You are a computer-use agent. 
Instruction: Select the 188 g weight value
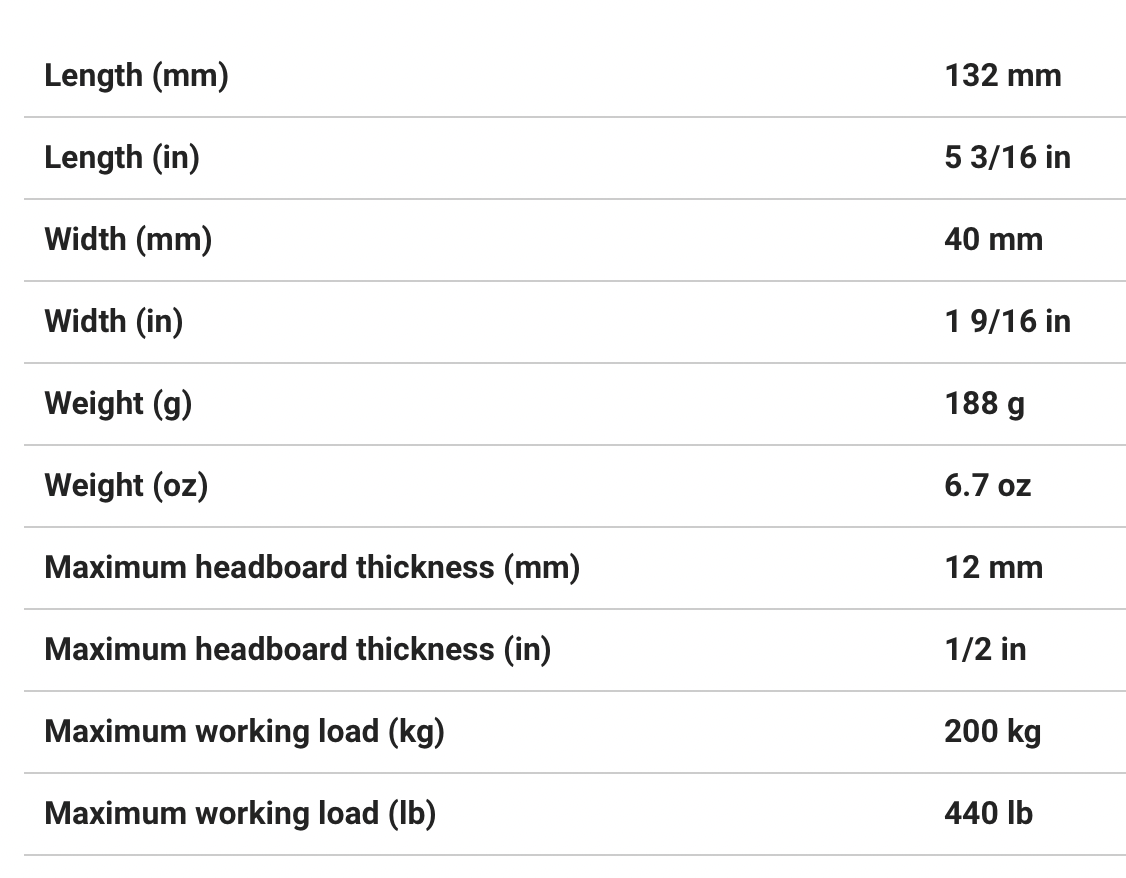click(984, 404)
